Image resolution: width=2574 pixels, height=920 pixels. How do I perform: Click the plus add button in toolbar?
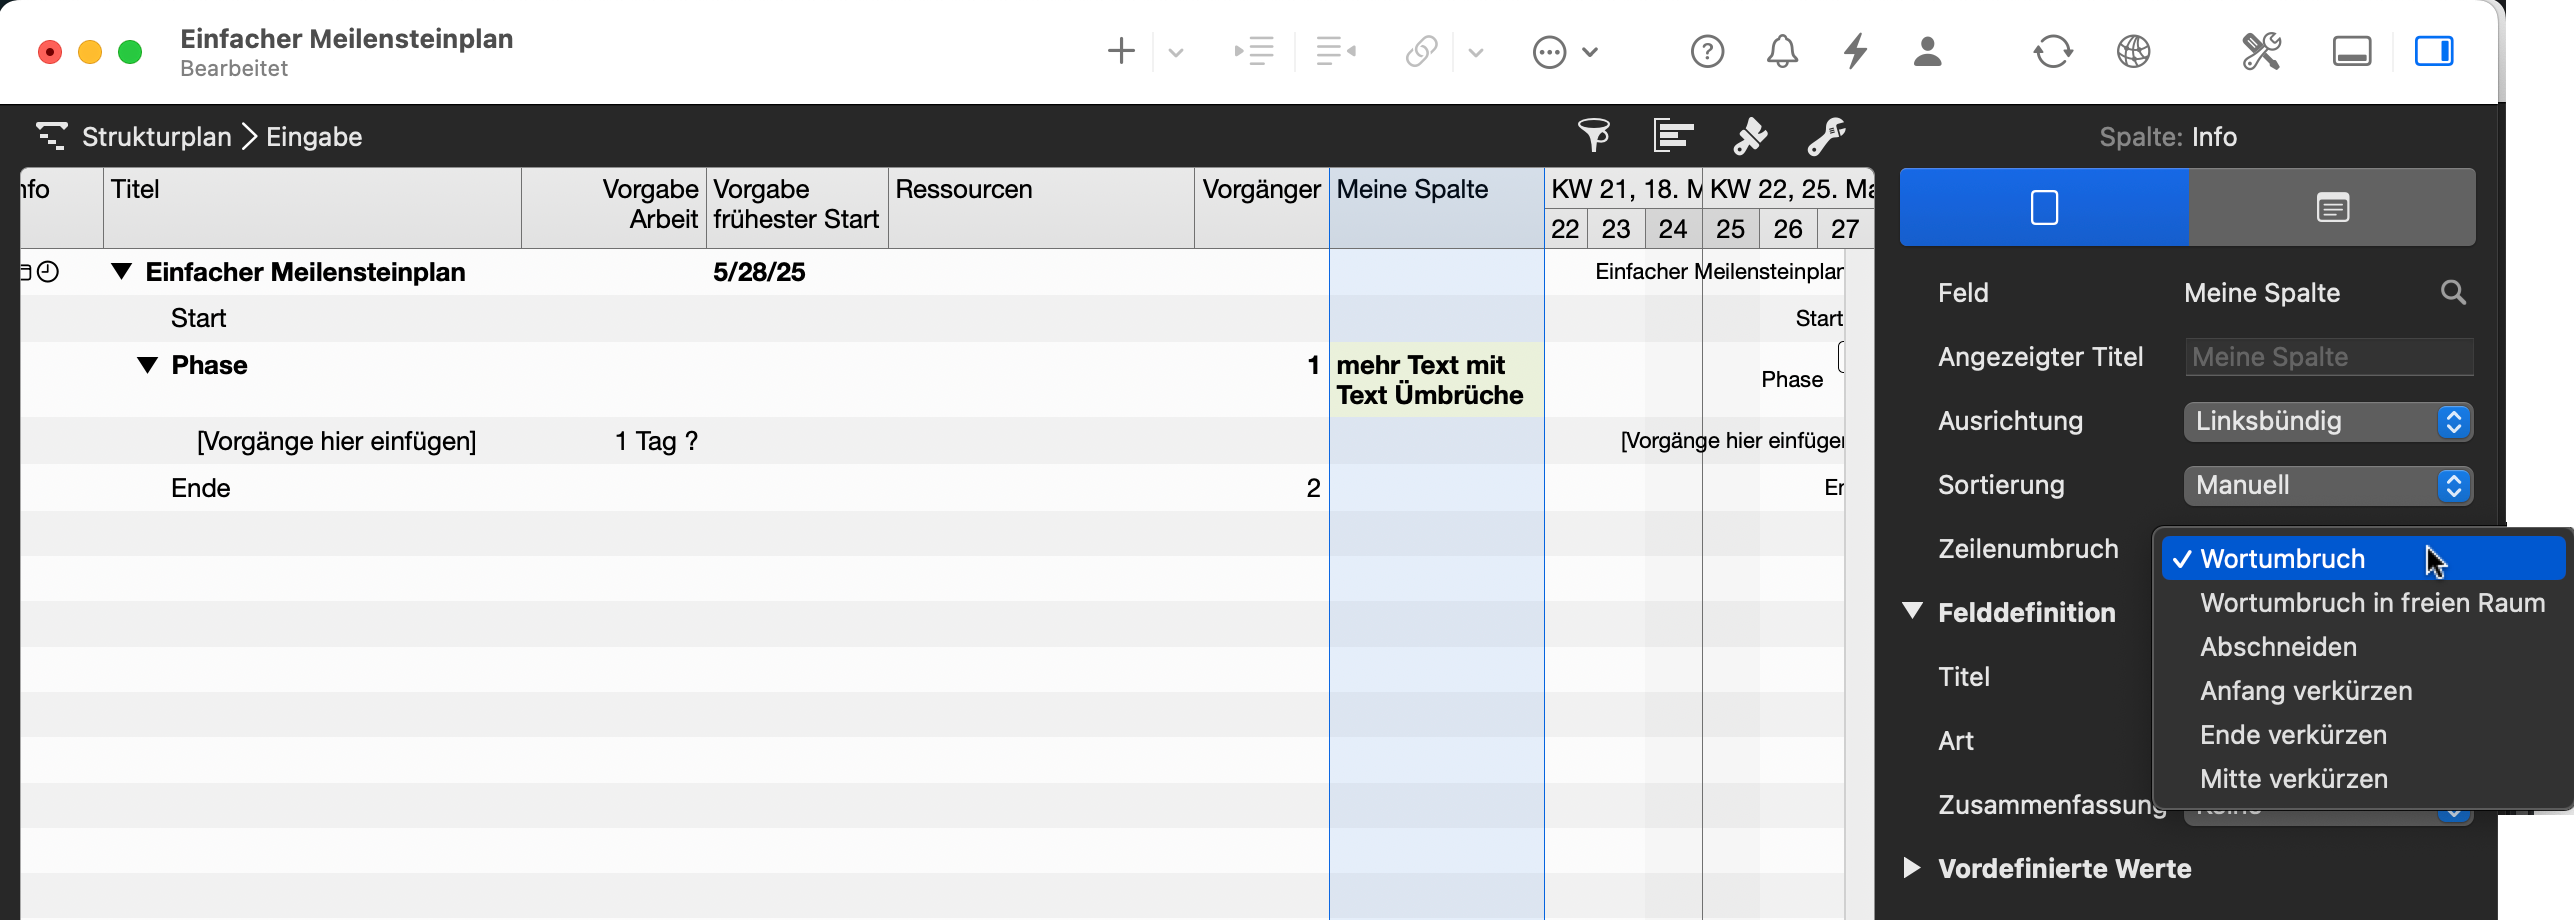[1121, 51]
